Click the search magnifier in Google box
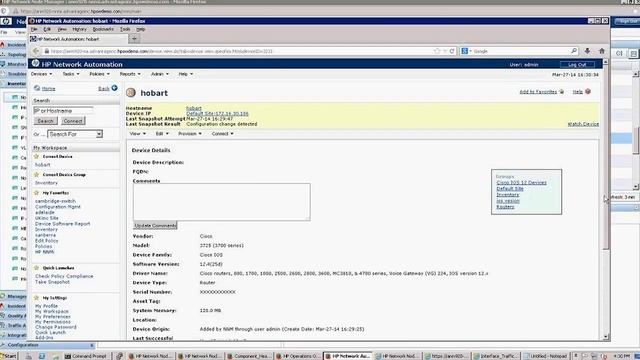This screenshot has width=640, height=360. point(574,51)
